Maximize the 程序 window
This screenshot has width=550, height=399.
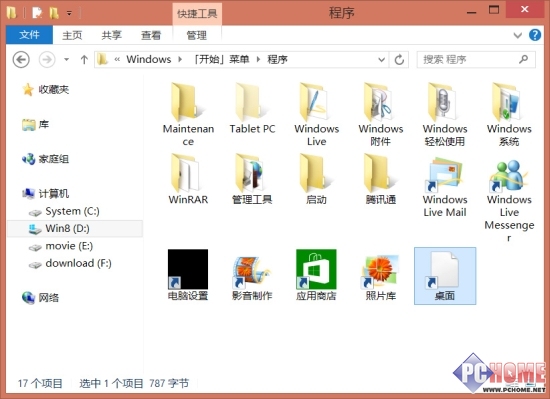pos(494,10)
